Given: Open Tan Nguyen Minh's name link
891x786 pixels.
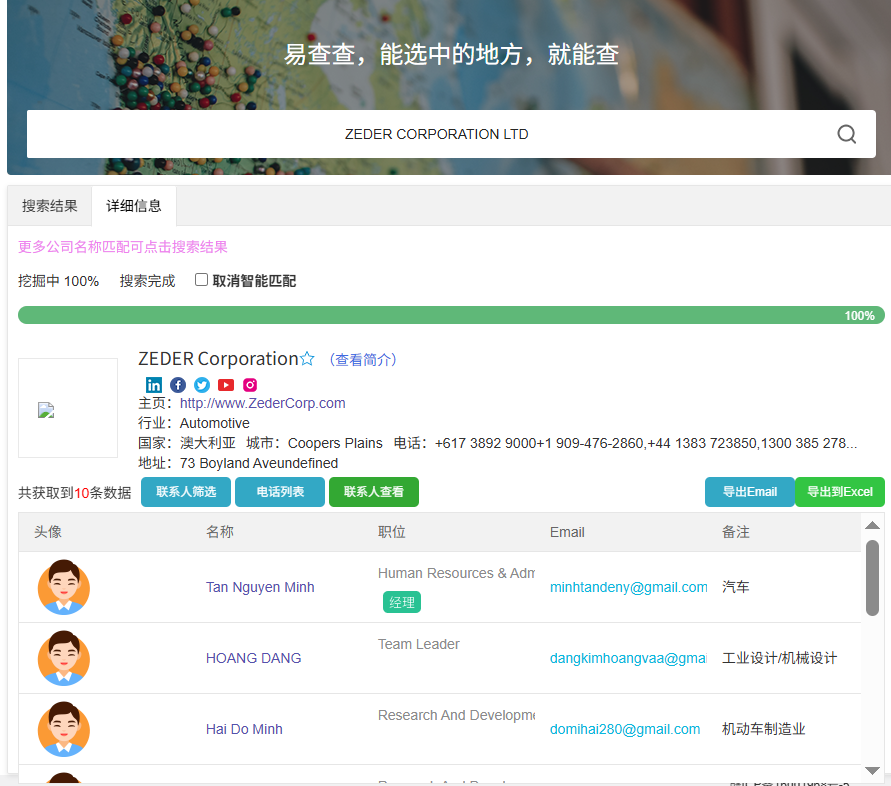Looking at the screenshot, I should [x=260, y=587].
